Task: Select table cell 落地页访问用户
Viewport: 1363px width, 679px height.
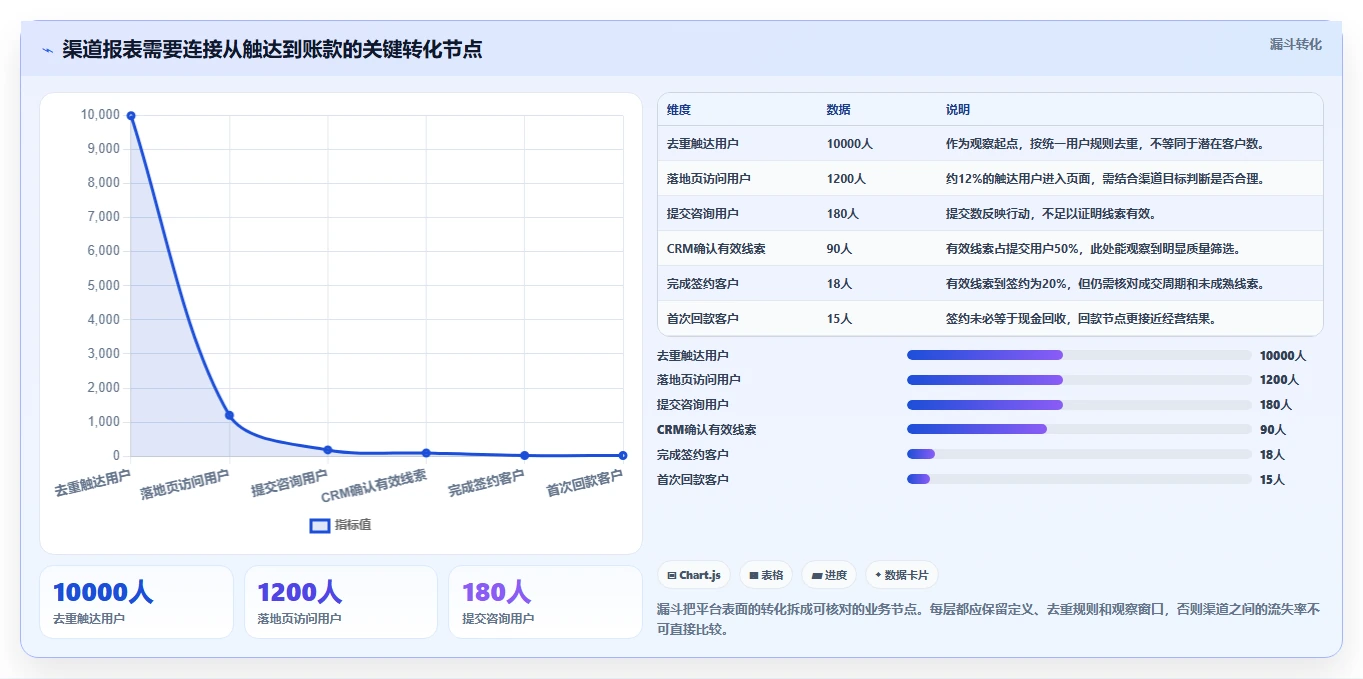Action: (x=709, y=179)
